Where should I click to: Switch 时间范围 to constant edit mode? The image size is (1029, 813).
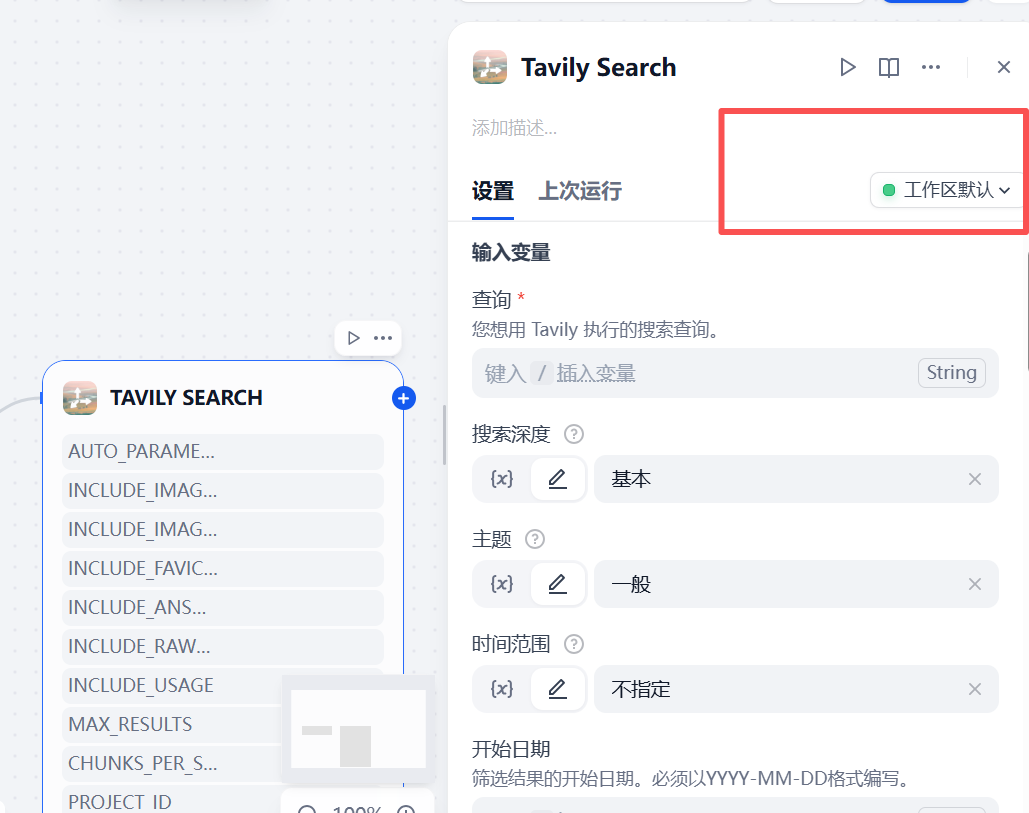(x=557, y=689)
